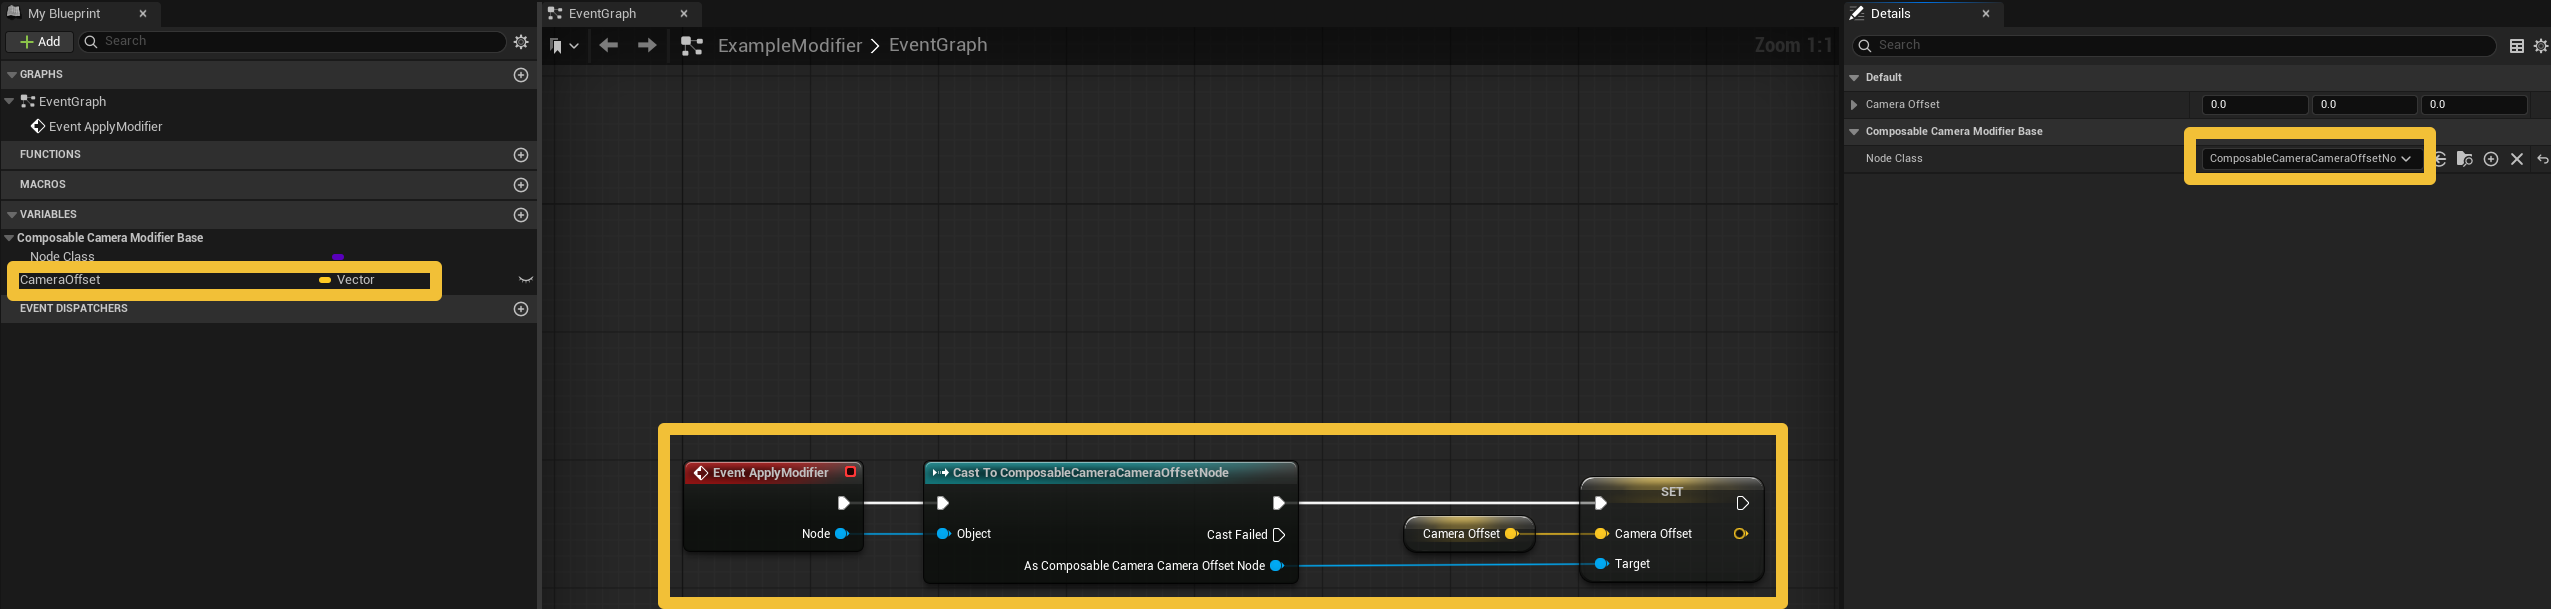Add a new variable with plus icon
2551x609 pixels.
click(x=520, y=215)
